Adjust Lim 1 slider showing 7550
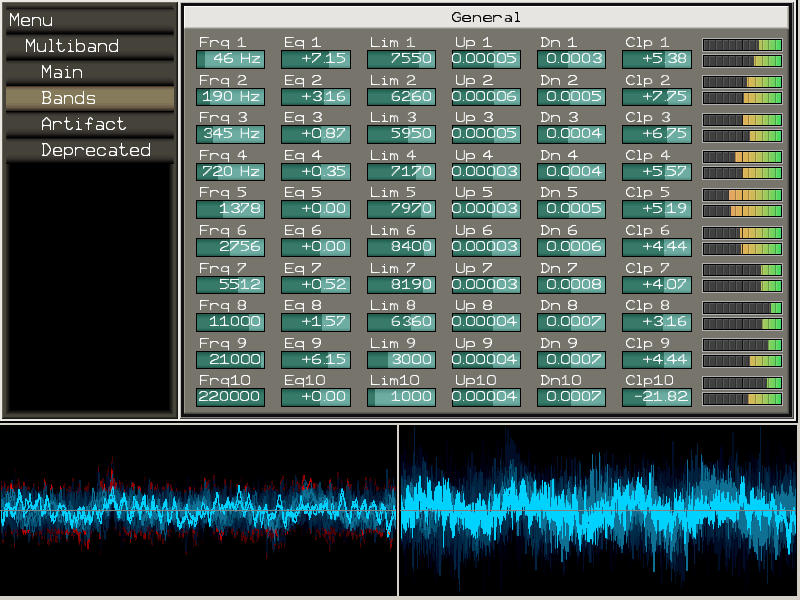The image size is (800, 600). (x=401, y=59)
